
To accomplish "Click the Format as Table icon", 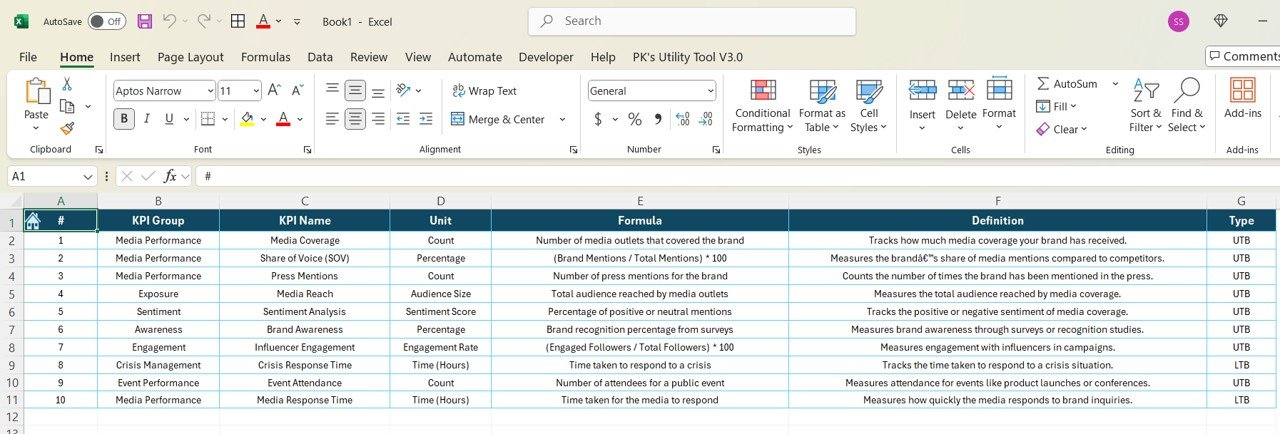I will 822,106.
